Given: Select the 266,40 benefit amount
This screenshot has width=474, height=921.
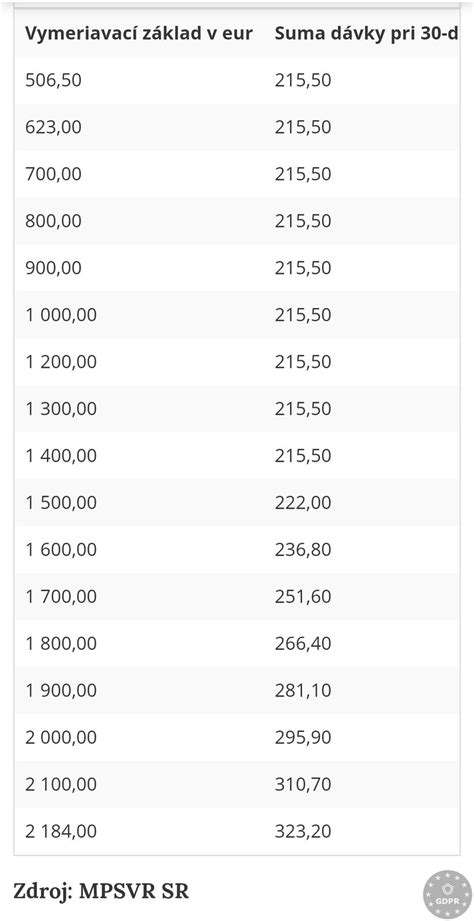Looking at the screenshot, I should click(303, 644).
